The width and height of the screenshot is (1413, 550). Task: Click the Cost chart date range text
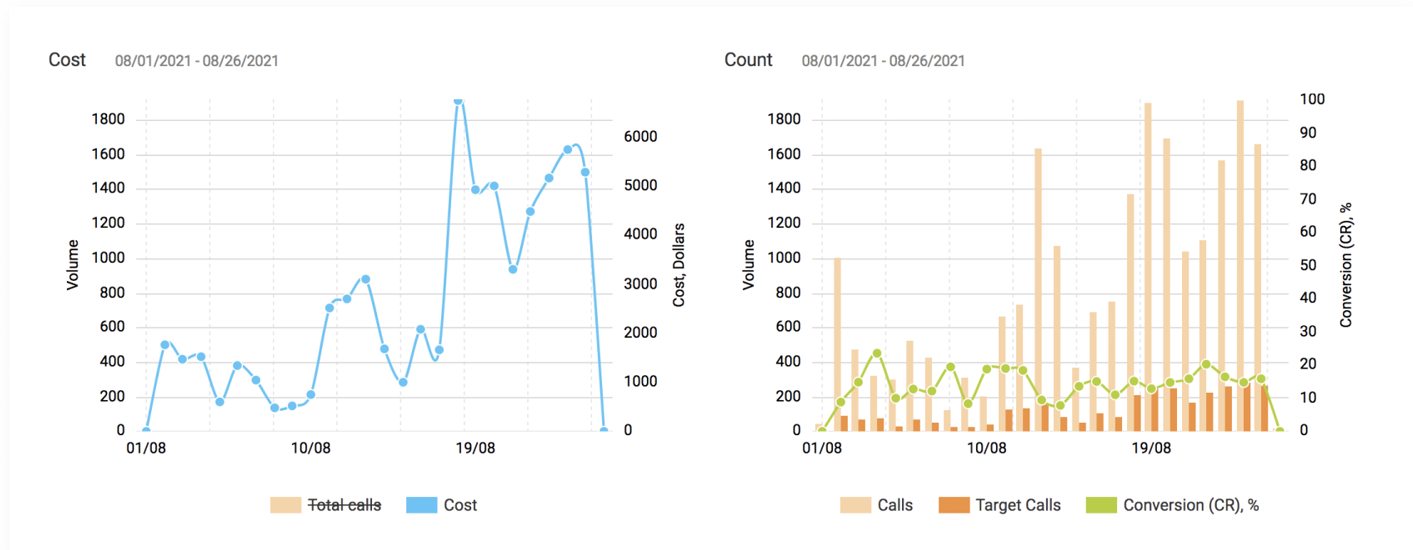click(x=197, y=61)
